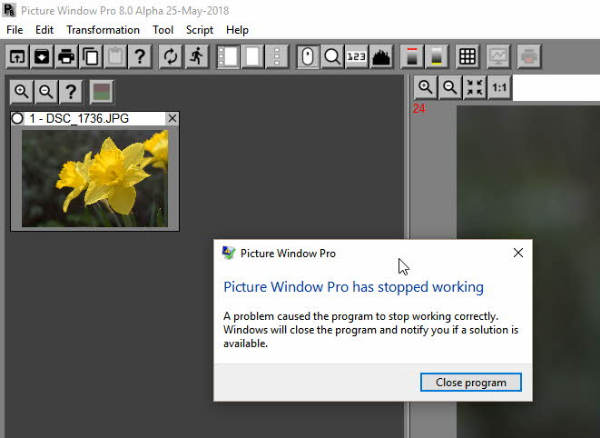Click the running man script icon
The height and width of the screenshot is (438, 600).
coord(195,56)
